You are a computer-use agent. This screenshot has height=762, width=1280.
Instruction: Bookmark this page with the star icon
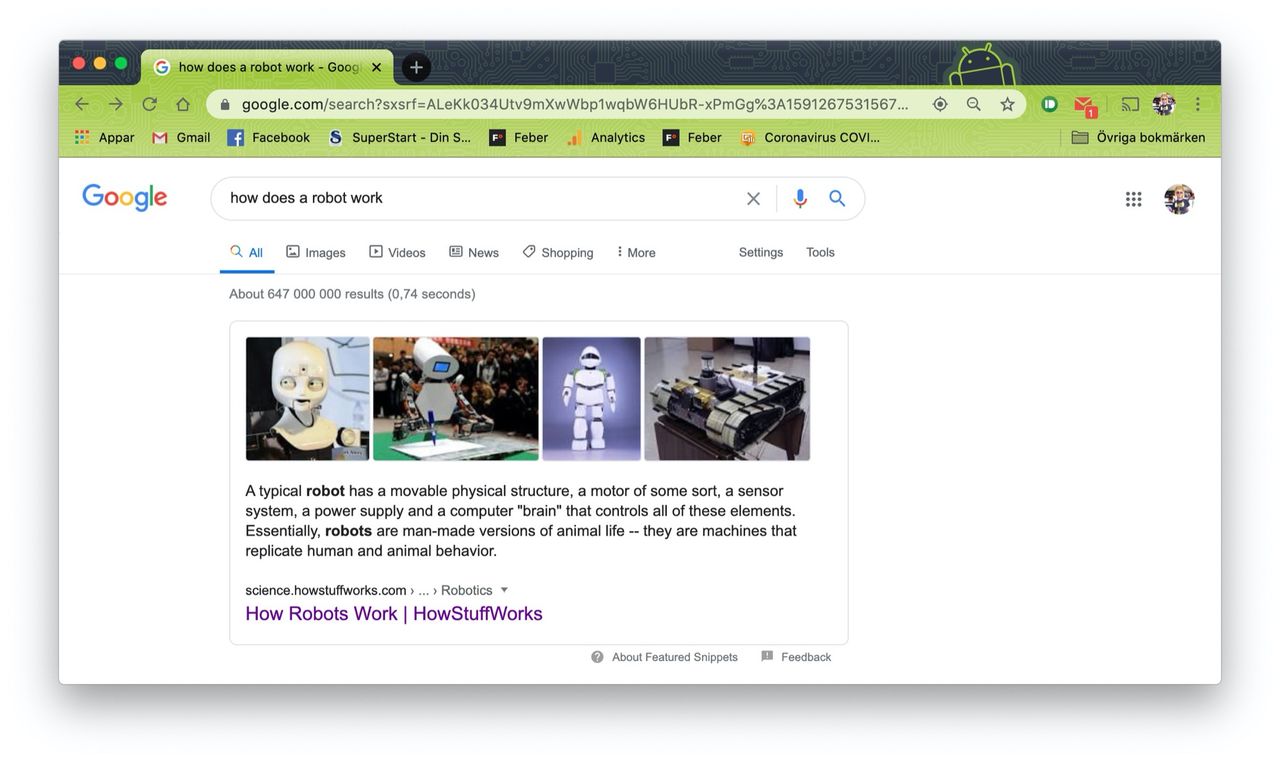[1007, 104]
